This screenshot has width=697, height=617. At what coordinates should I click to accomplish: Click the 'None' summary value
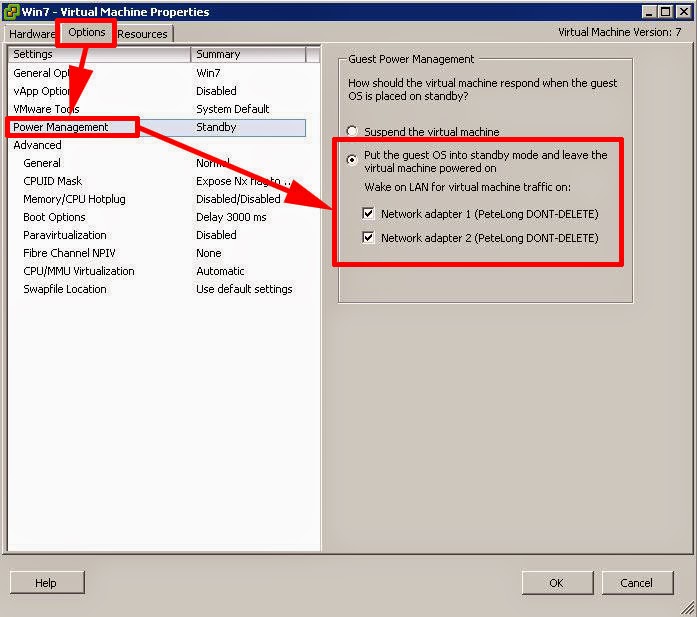click(208, 253)
